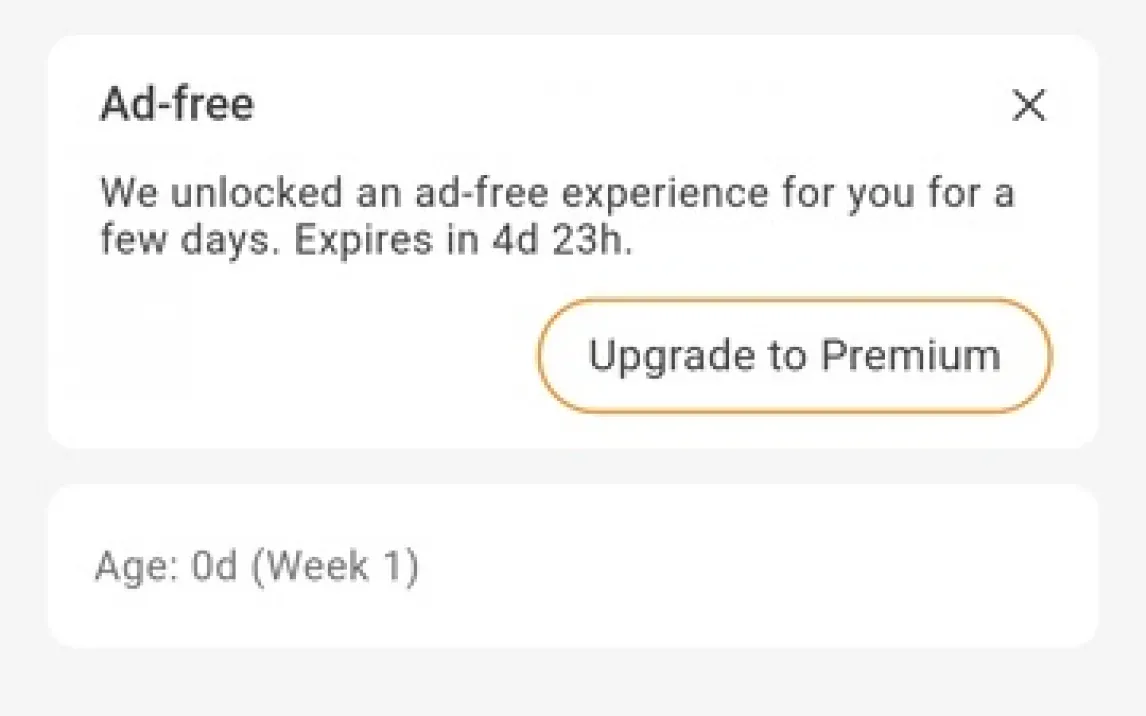Click the 'Age:' label text
The image size is (1146, 716).
136,567
